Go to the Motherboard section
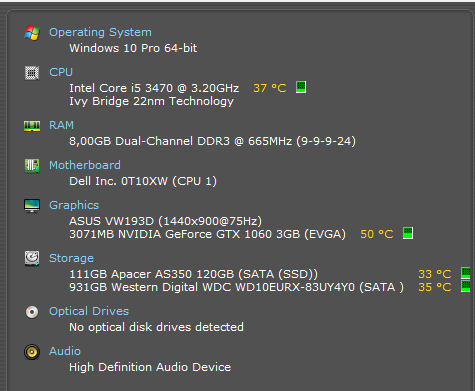 click(x=85, y=165)
